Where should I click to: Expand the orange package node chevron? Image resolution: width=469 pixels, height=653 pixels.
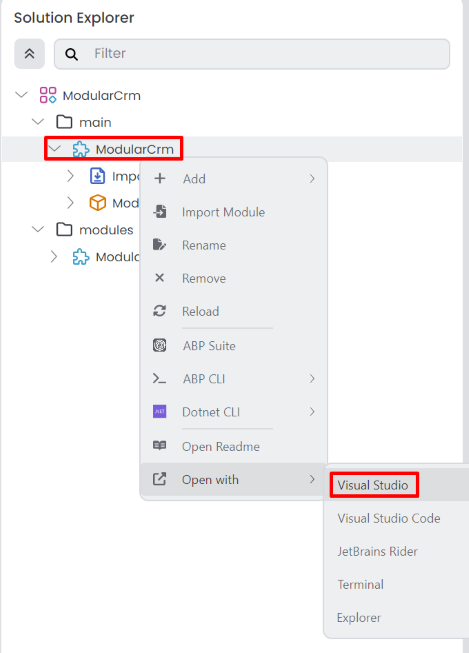(70, 203)
